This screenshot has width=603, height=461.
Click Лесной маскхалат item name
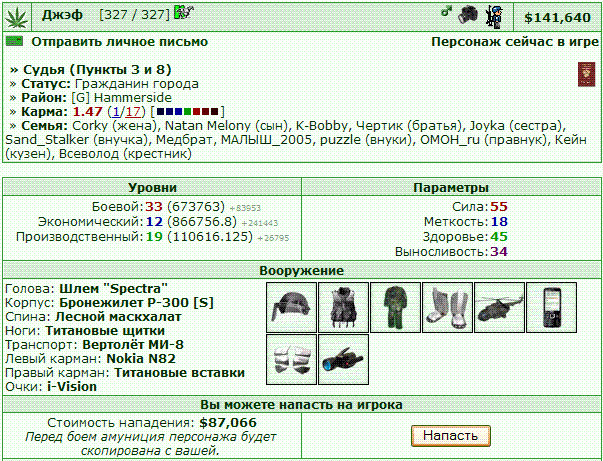click(118, 317)
